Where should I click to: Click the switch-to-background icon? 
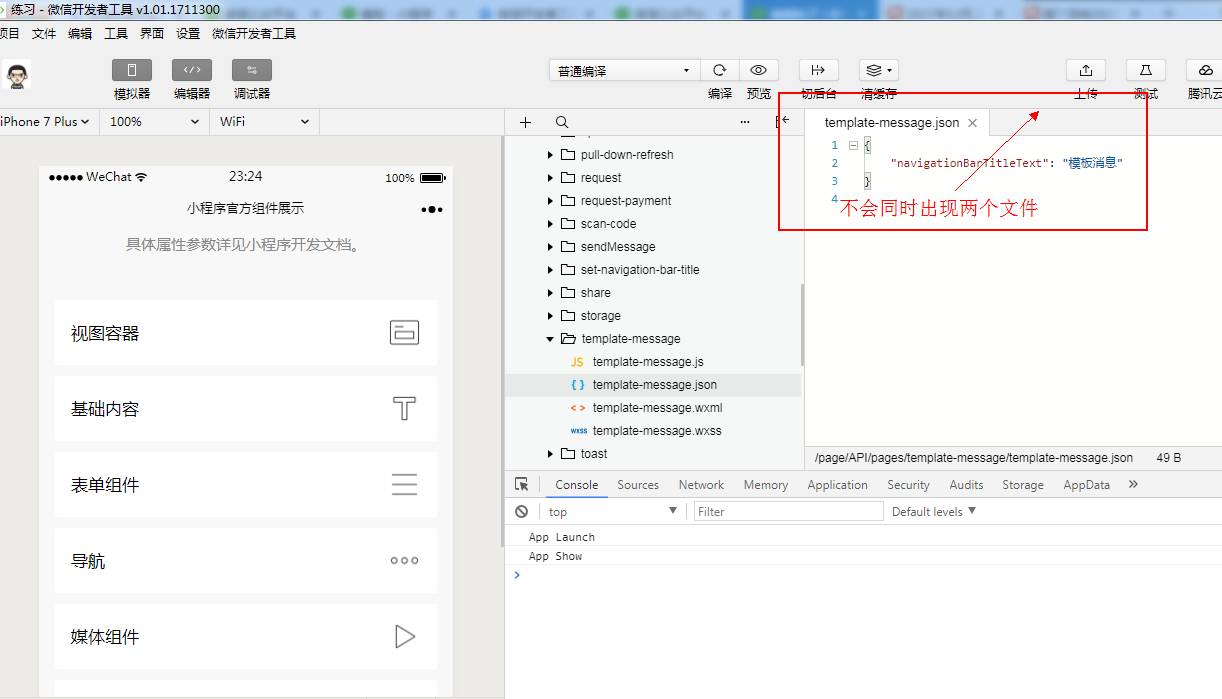click(x=818, y=70)
